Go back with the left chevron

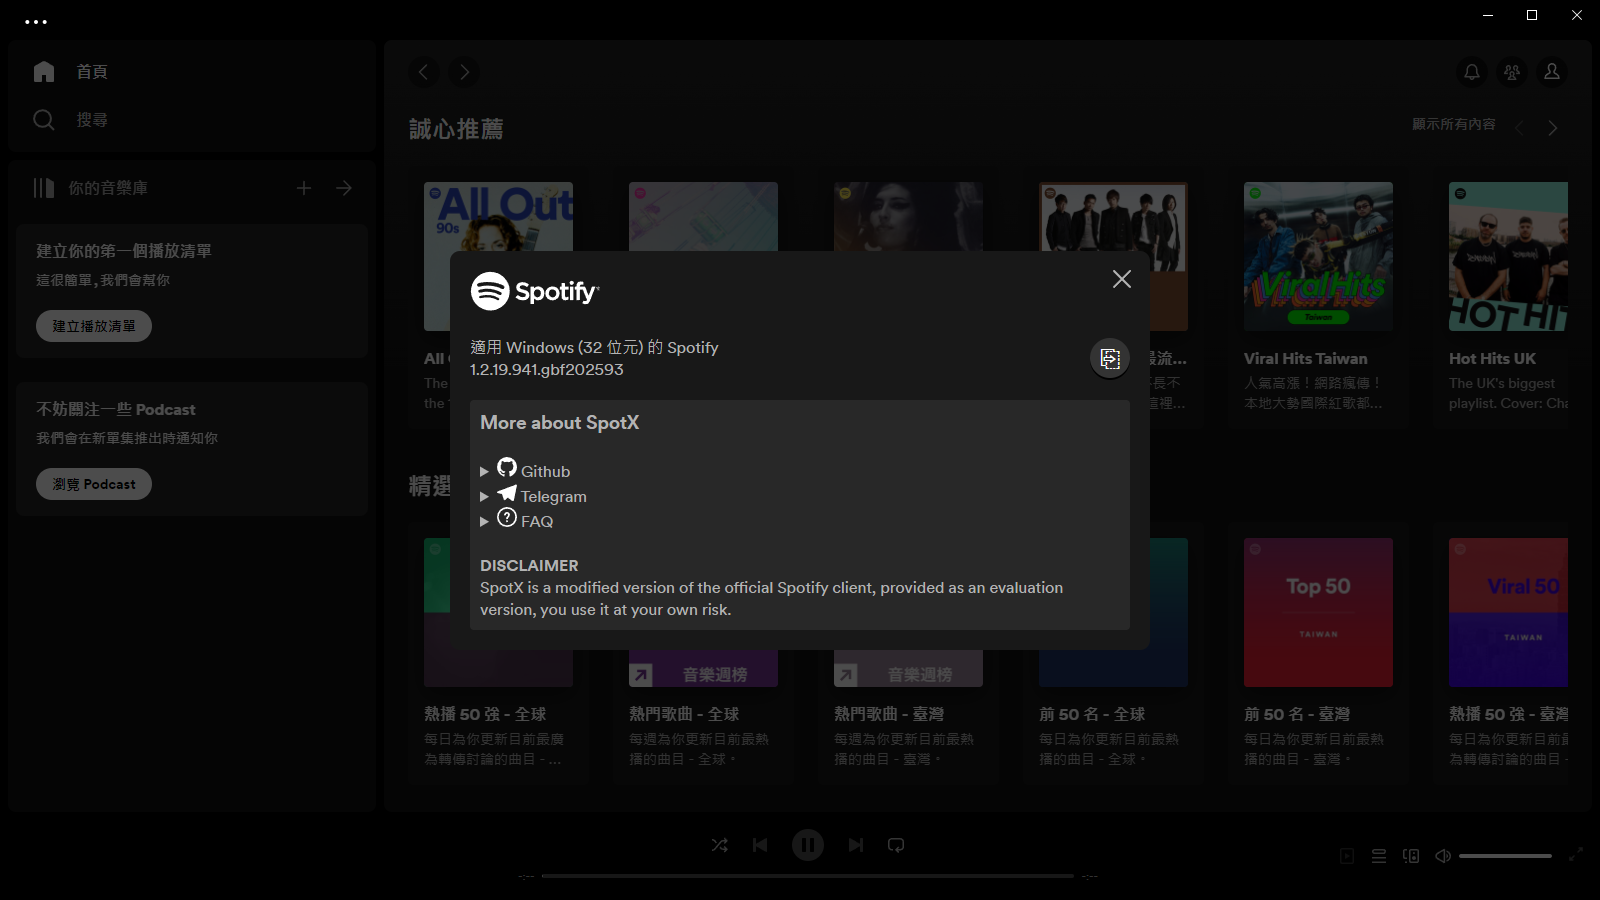[x=424, y=72]
